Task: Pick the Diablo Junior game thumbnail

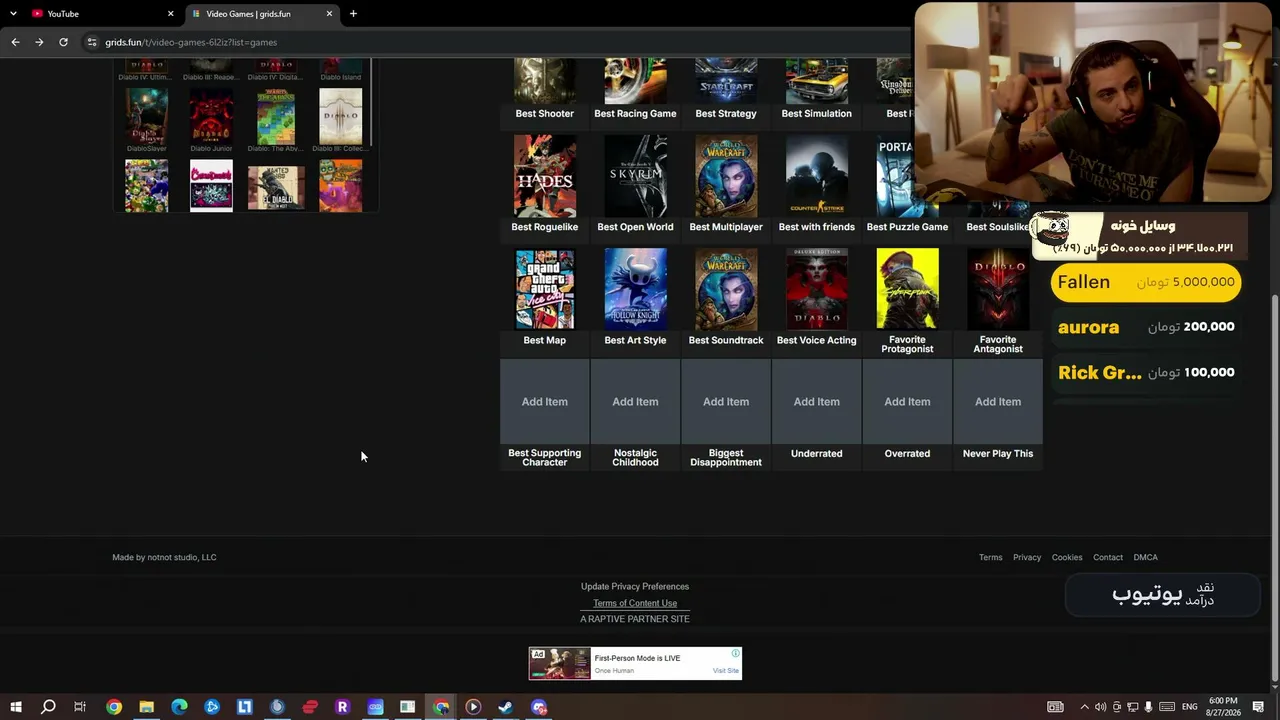Action: 211,116
